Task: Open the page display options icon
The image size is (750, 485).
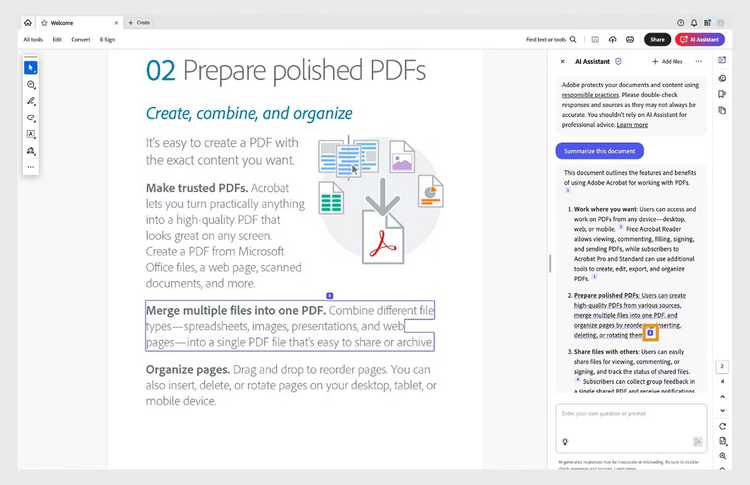Action: click(722, 441)
